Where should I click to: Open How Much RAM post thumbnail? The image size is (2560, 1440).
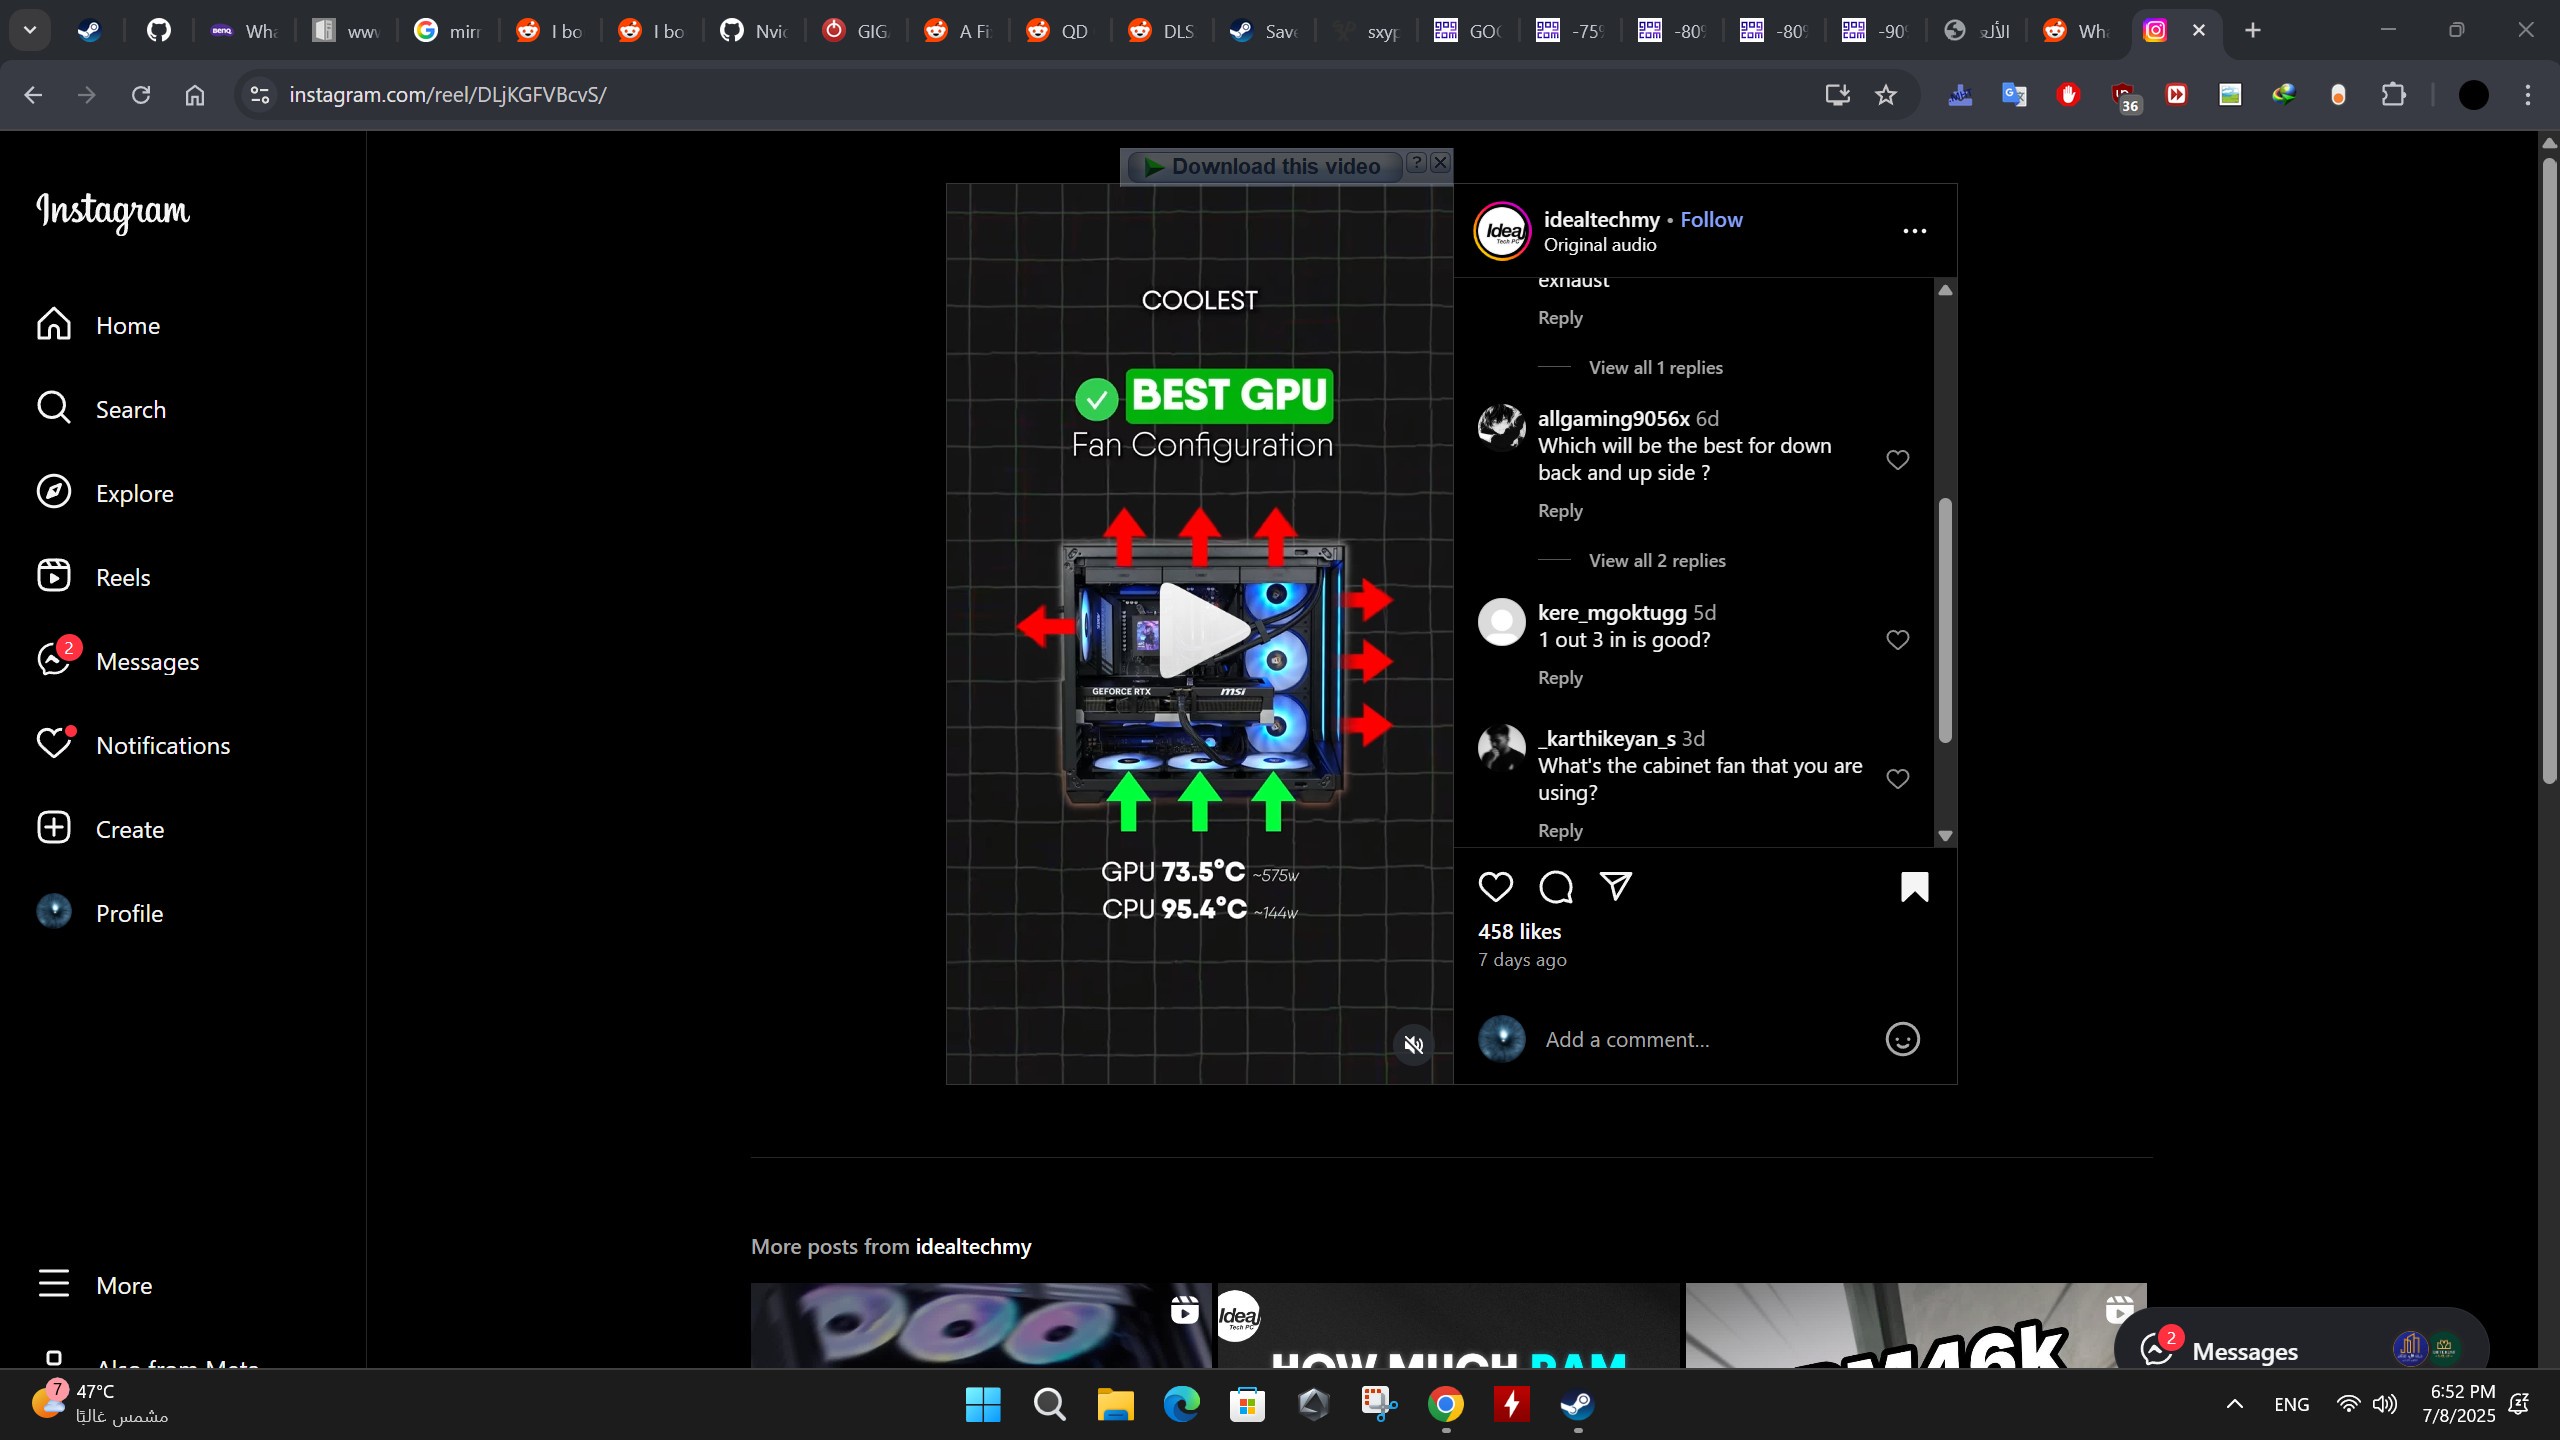click(x=1447, y=1325)
